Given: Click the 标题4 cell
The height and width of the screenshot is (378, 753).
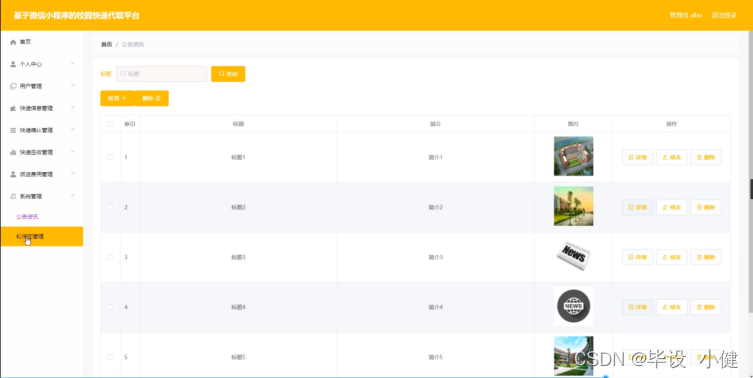Looking at the screenshot, I should pos(238,307).
